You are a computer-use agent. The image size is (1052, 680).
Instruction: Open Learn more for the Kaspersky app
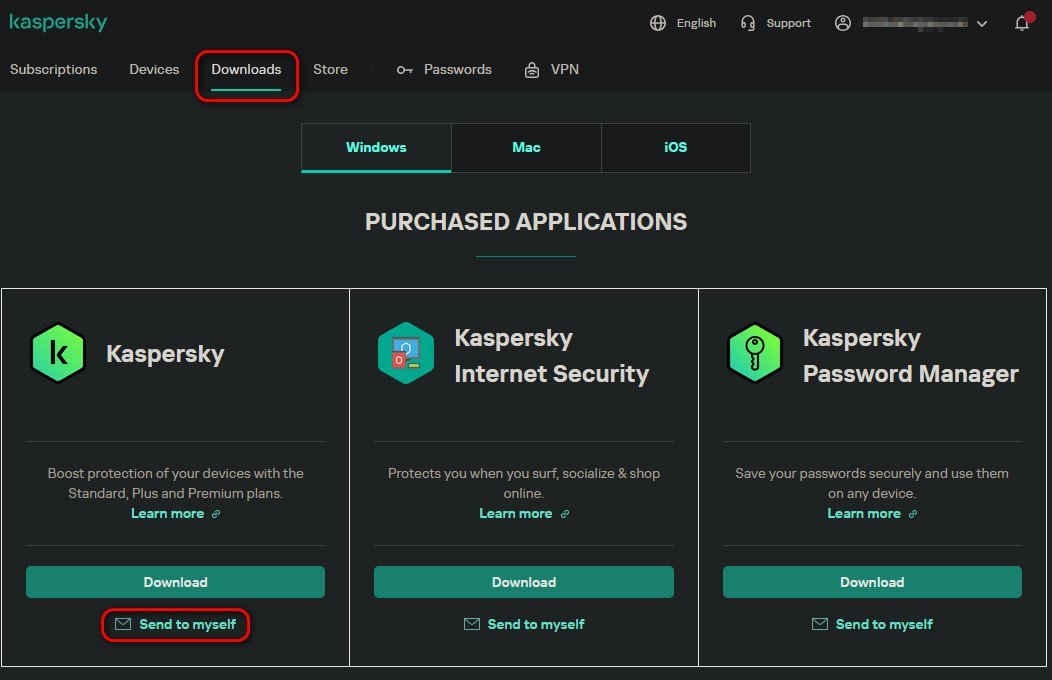[168, 514]
